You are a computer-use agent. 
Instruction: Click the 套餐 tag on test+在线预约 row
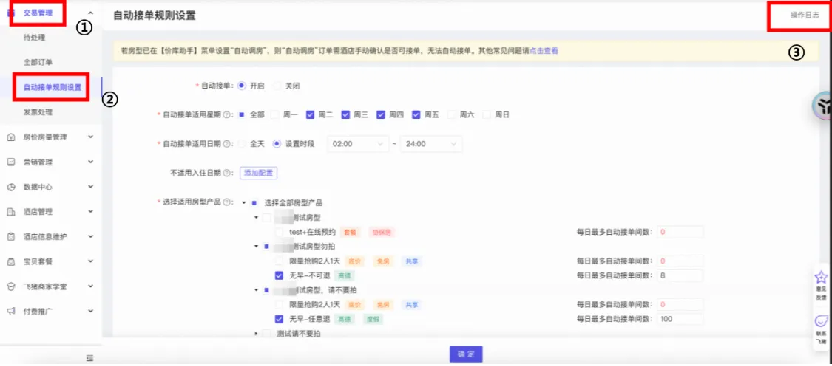[350, 232]
